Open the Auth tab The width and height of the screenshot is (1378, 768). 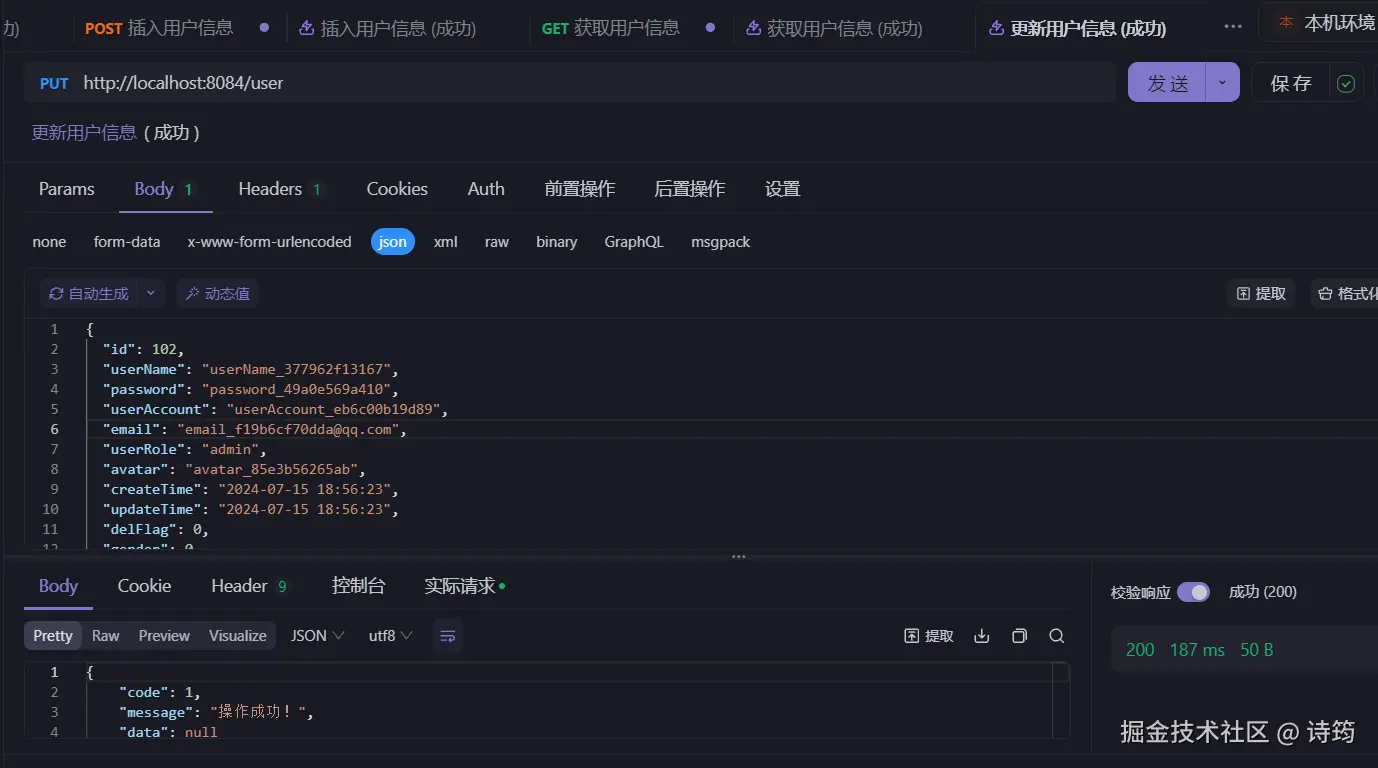coord(486,189)
